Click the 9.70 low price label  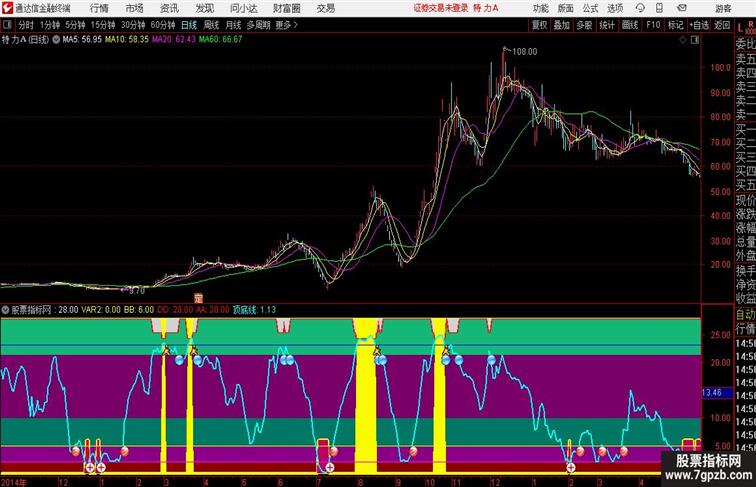[x=137, y=291]
